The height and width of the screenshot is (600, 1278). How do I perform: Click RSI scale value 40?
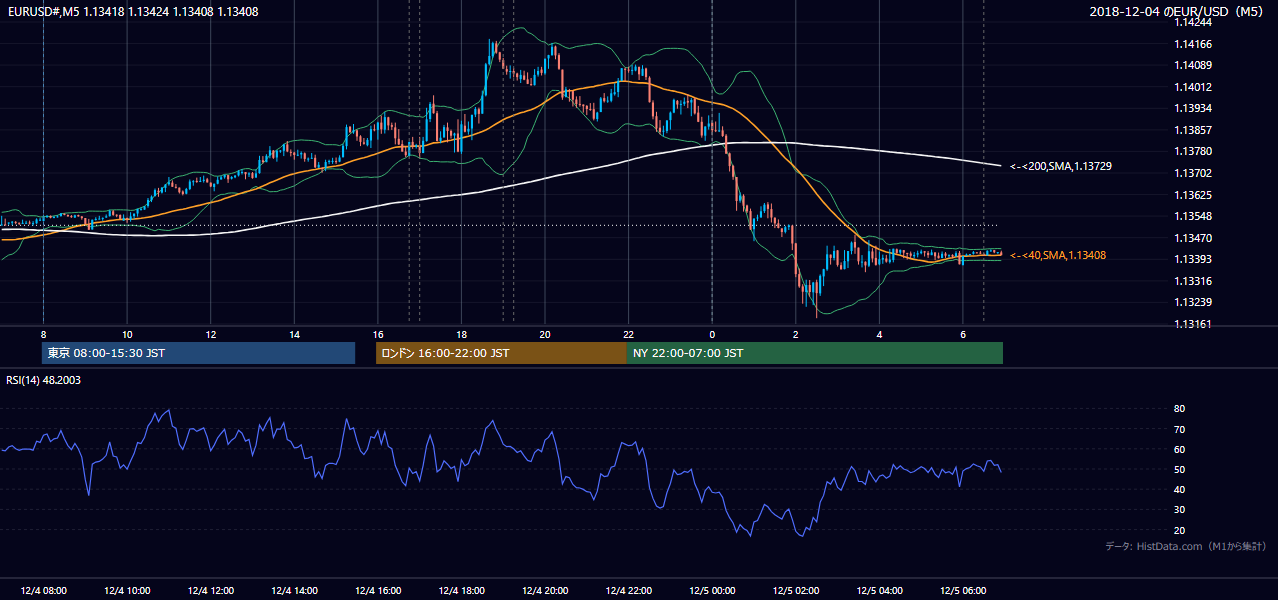[x=1179, y=489]
